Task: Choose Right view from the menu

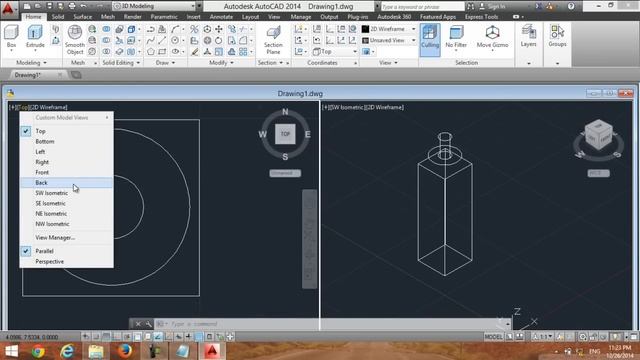Action: [x=67, y=162]
